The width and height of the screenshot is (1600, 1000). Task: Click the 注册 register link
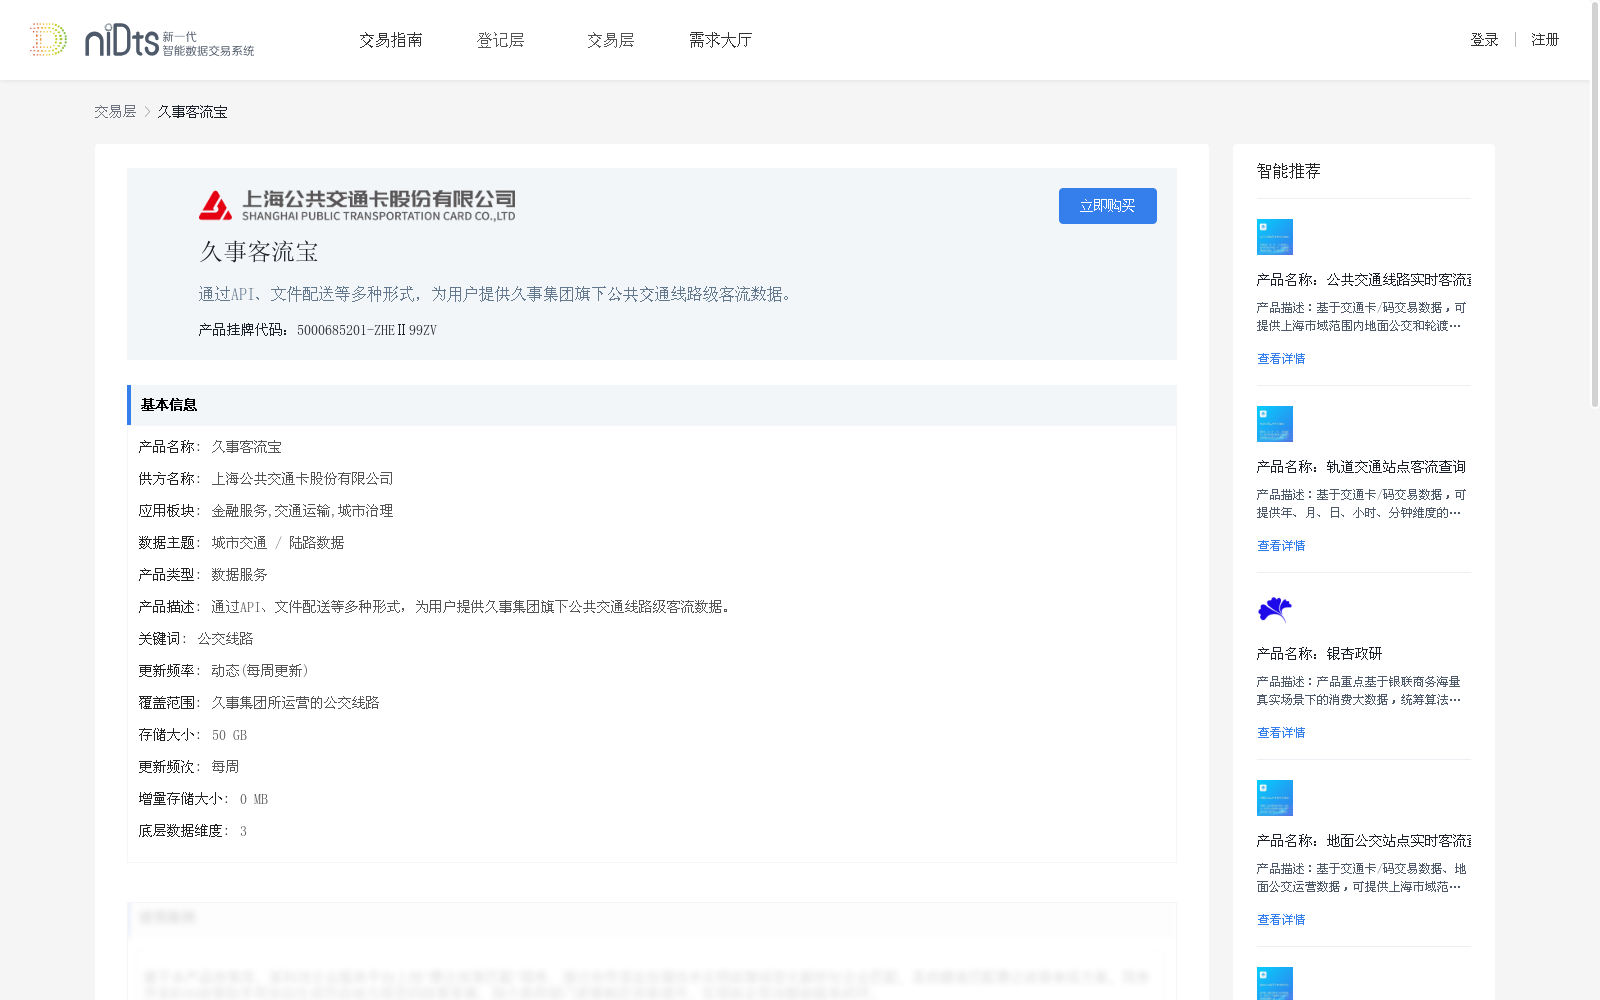(1545, 40)
